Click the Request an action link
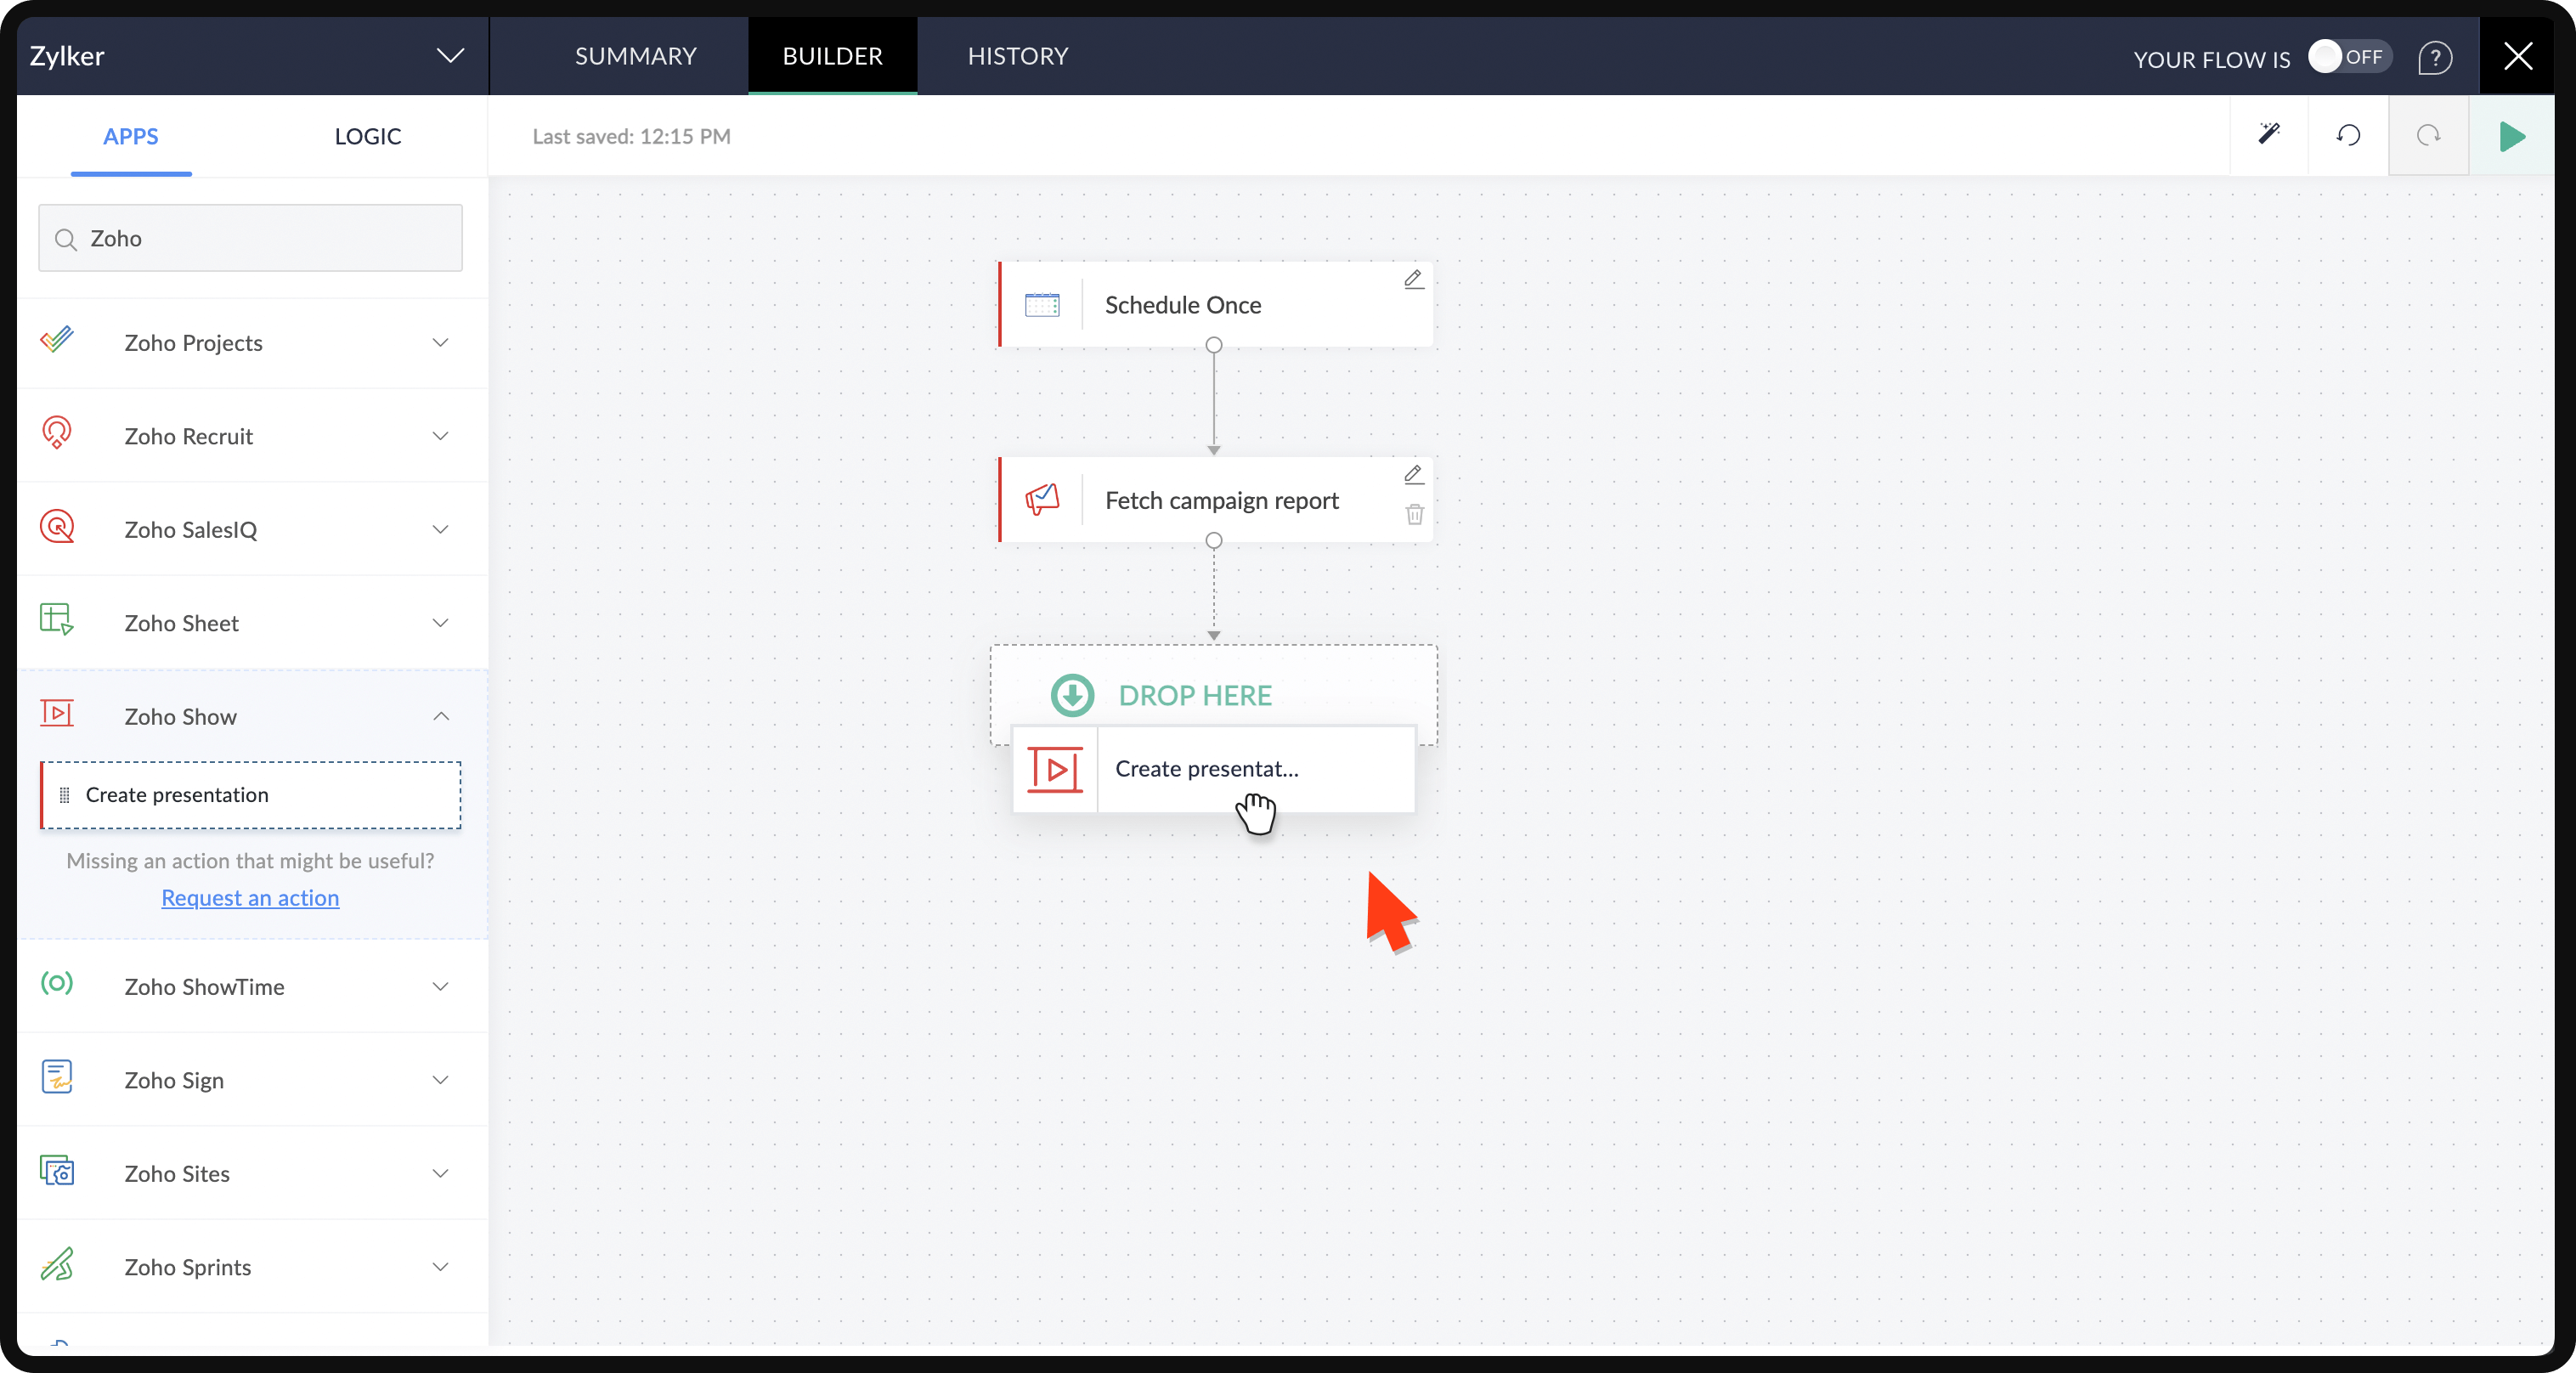The width and height of the screenshot is (2576, 1373). pyautogui.click(x=250, y=898)
